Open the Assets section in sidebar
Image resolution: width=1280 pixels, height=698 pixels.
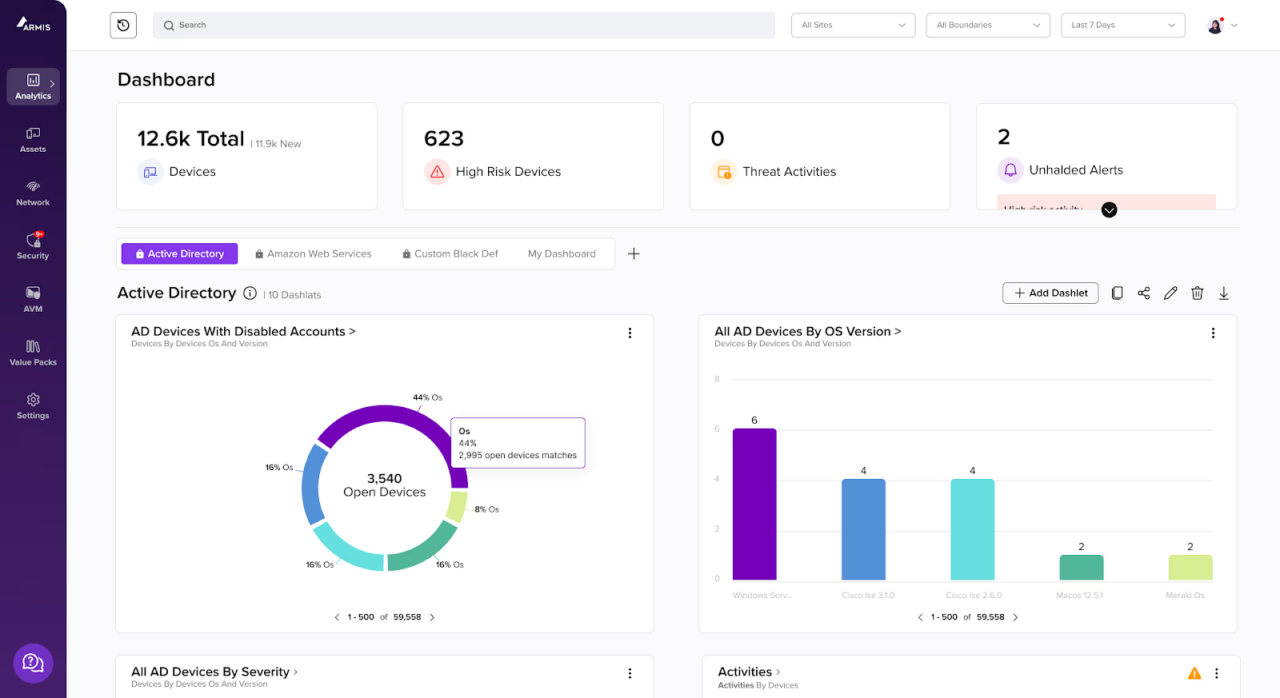coord(33,139)
